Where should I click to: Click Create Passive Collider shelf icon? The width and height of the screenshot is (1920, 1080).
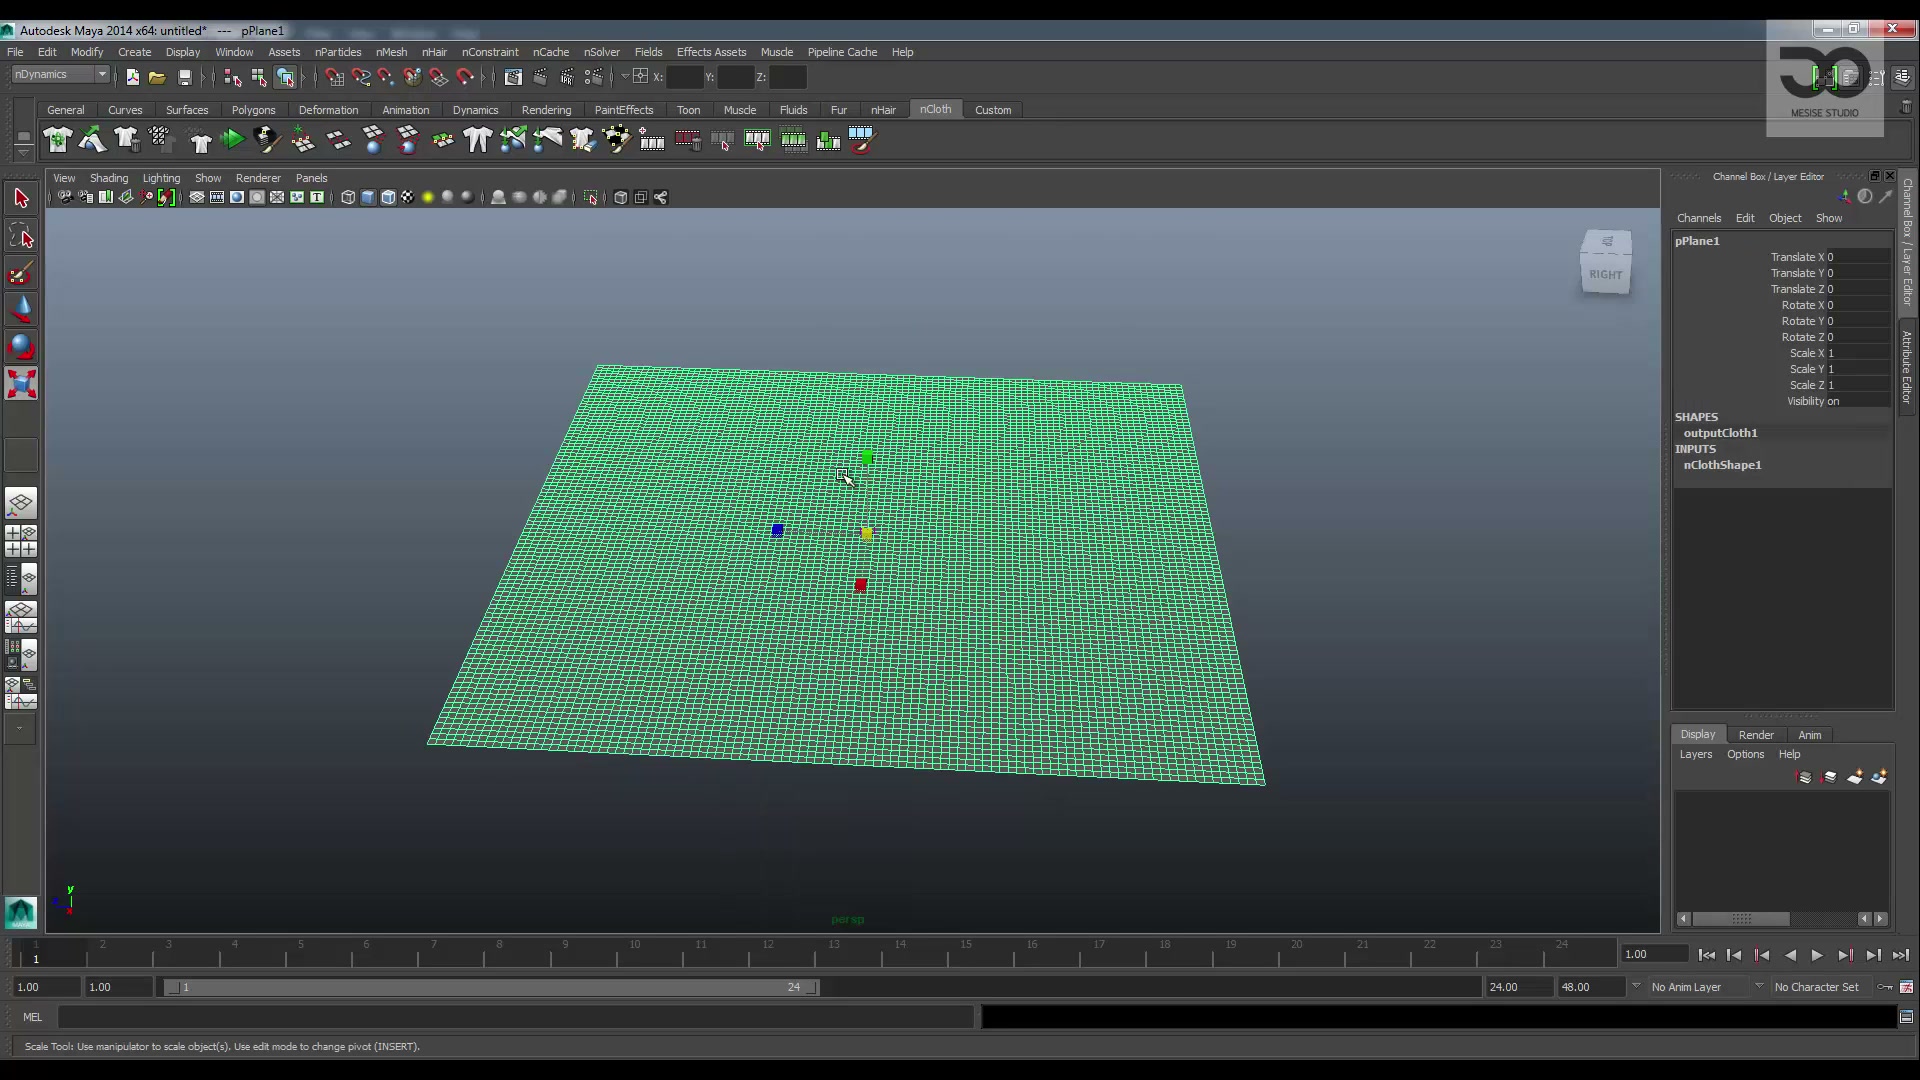pos(92,140)
